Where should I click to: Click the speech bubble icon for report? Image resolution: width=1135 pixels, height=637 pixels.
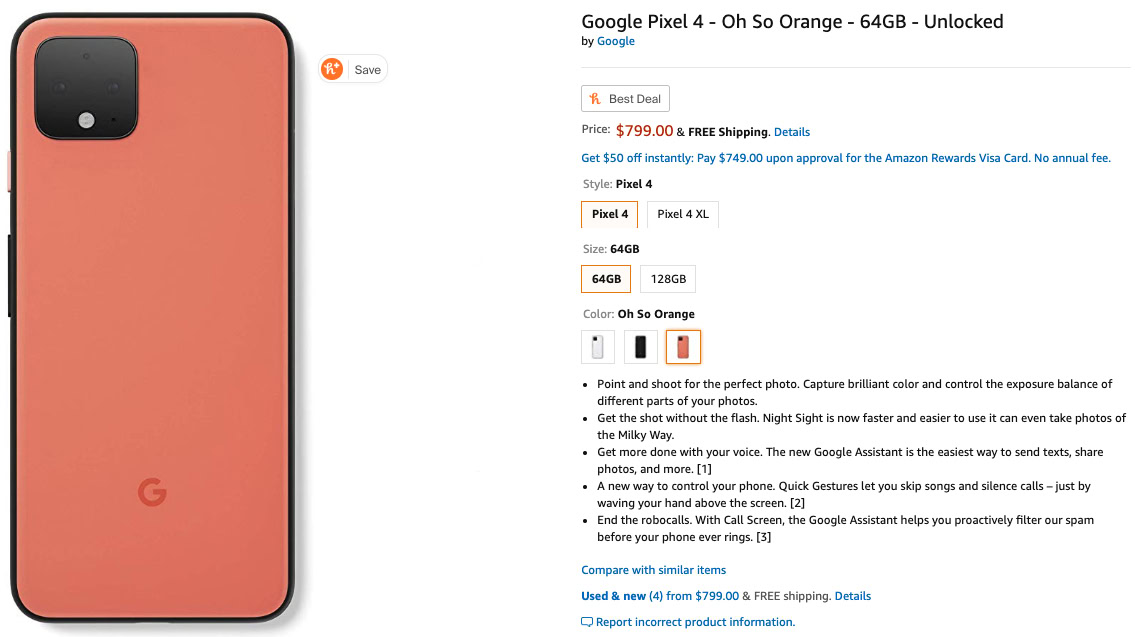(587, 622)
